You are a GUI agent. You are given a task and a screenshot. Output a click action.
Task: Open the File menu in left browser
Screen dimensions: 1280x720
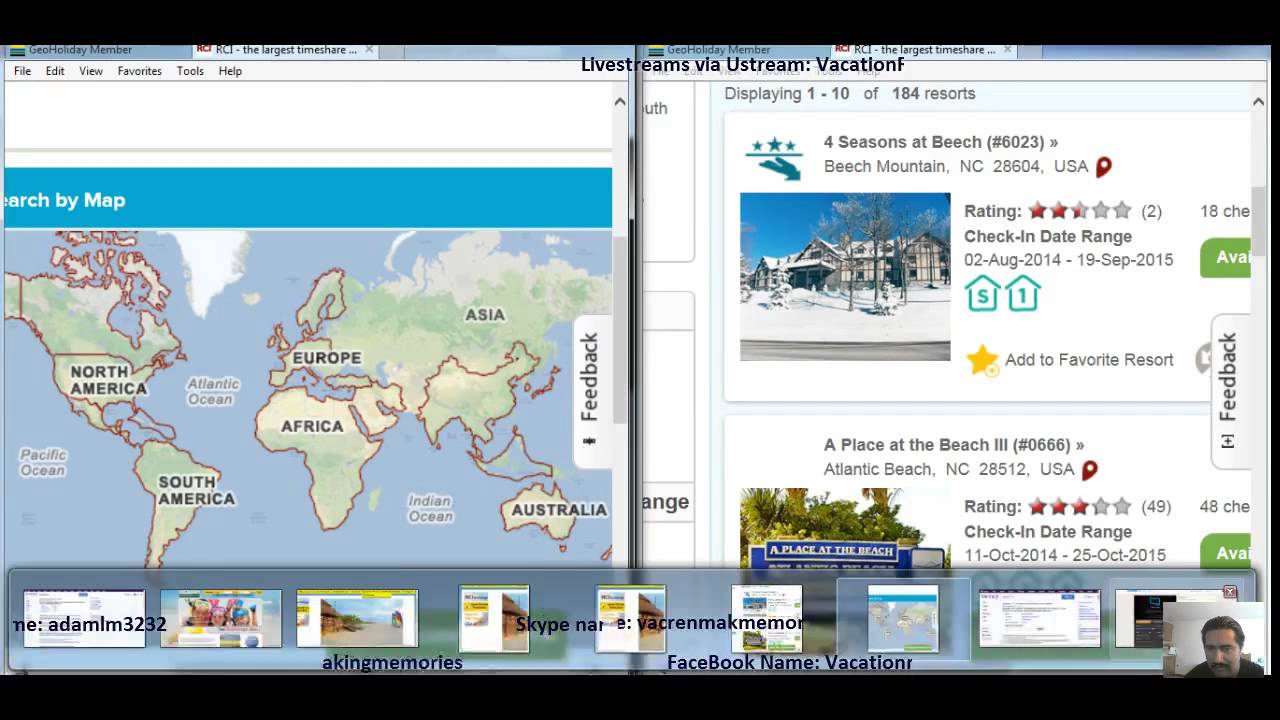point(22,71)
